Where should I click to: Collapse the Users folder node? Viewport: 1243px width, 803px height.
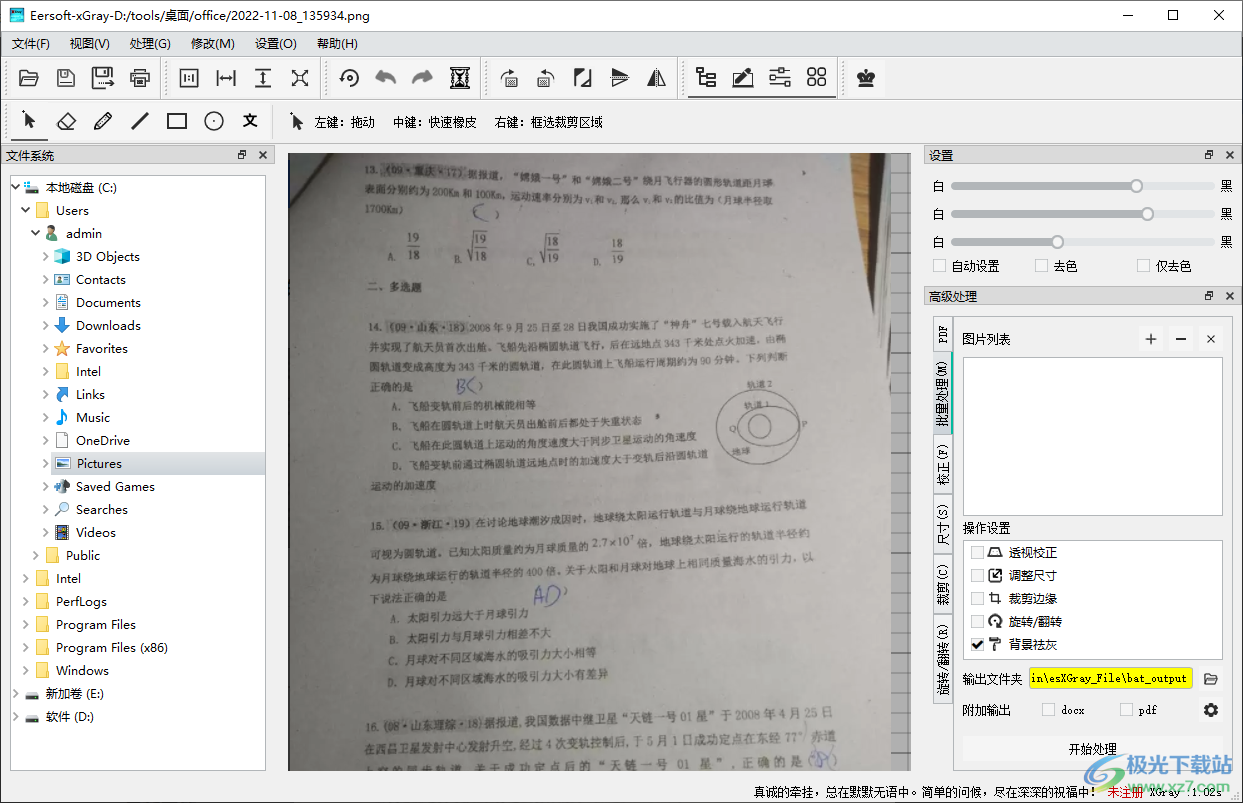(x=26, y=210)
